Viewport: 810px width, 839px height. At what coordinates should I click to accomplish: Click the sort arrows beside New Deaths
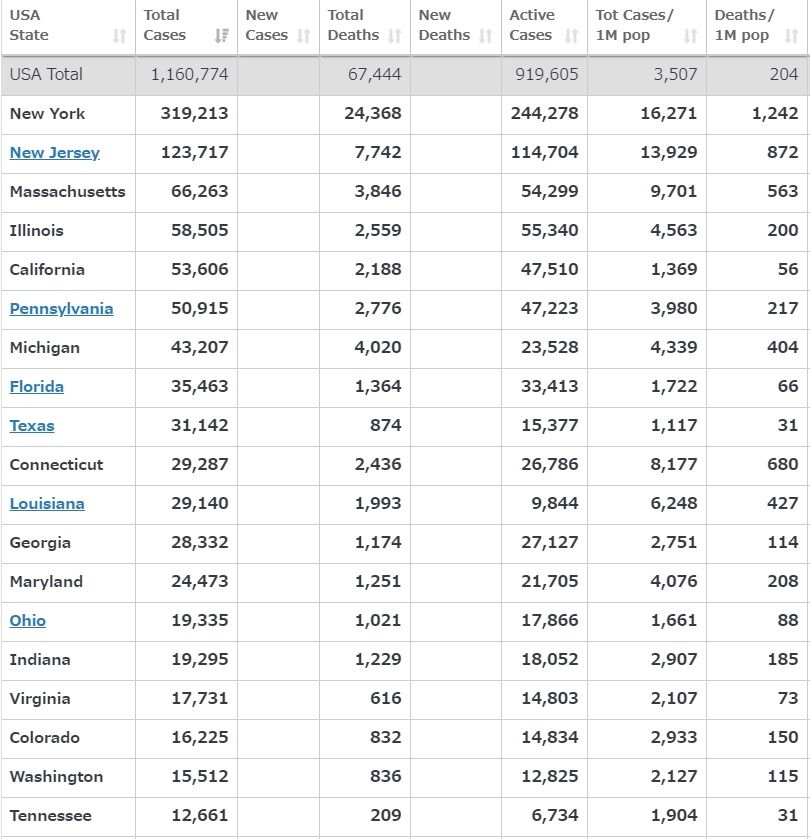point(485,36)
